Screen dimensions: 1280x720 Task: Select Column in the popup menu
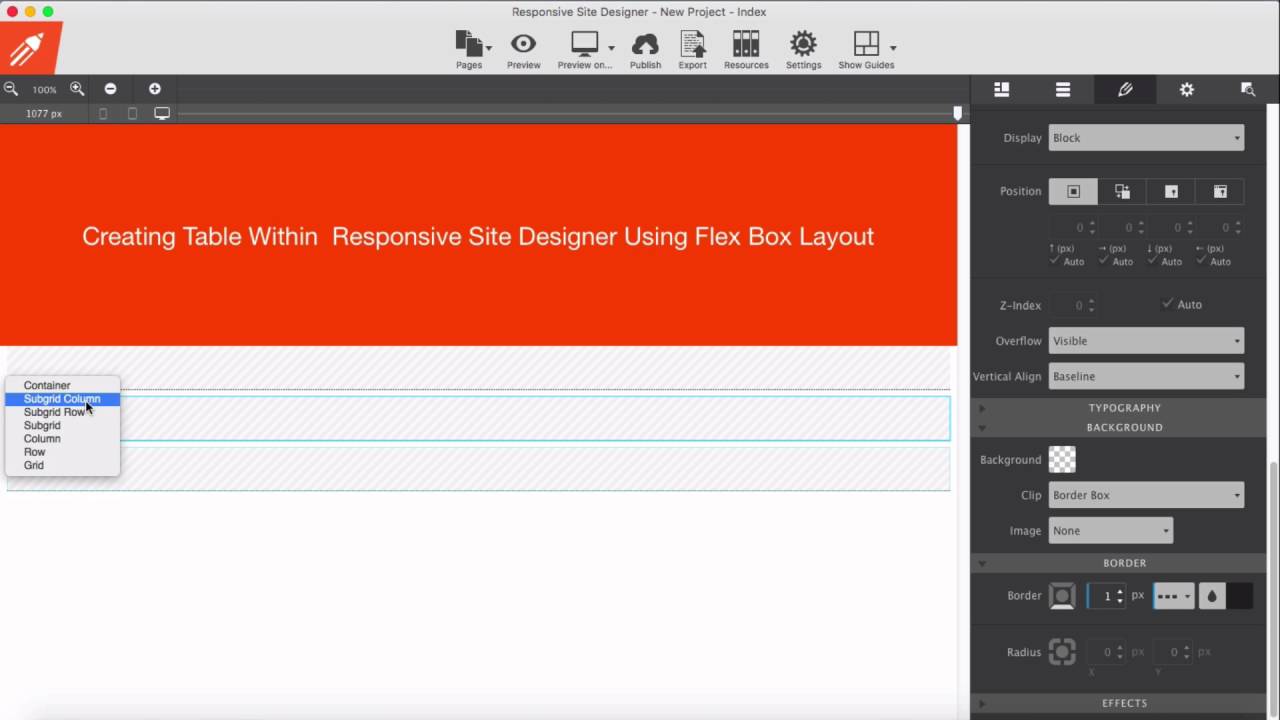click(62, 438)
